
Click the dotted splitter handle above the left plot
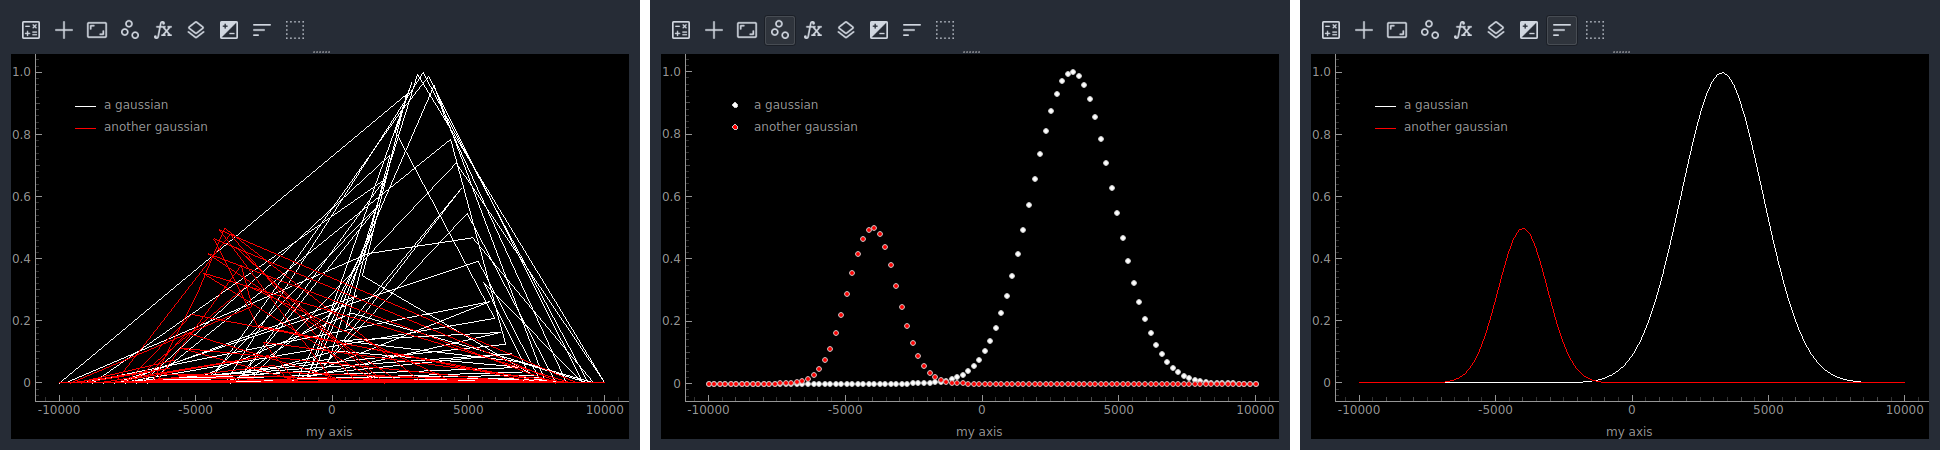(x=321, y=52)
